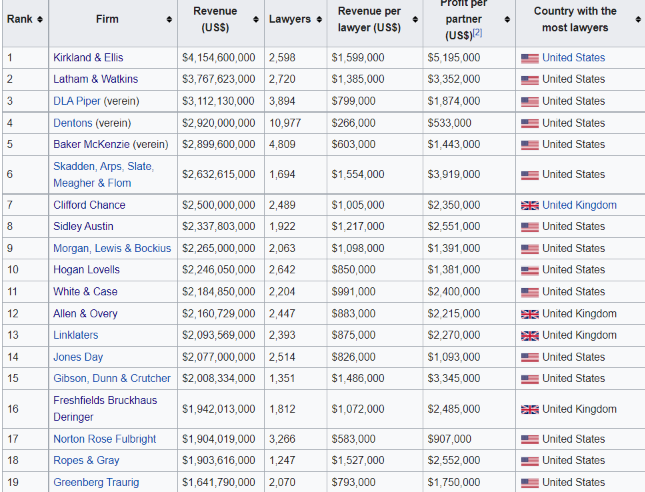Select profit per partner $907,000
The image size is (645, 492).
coord(449,439)
